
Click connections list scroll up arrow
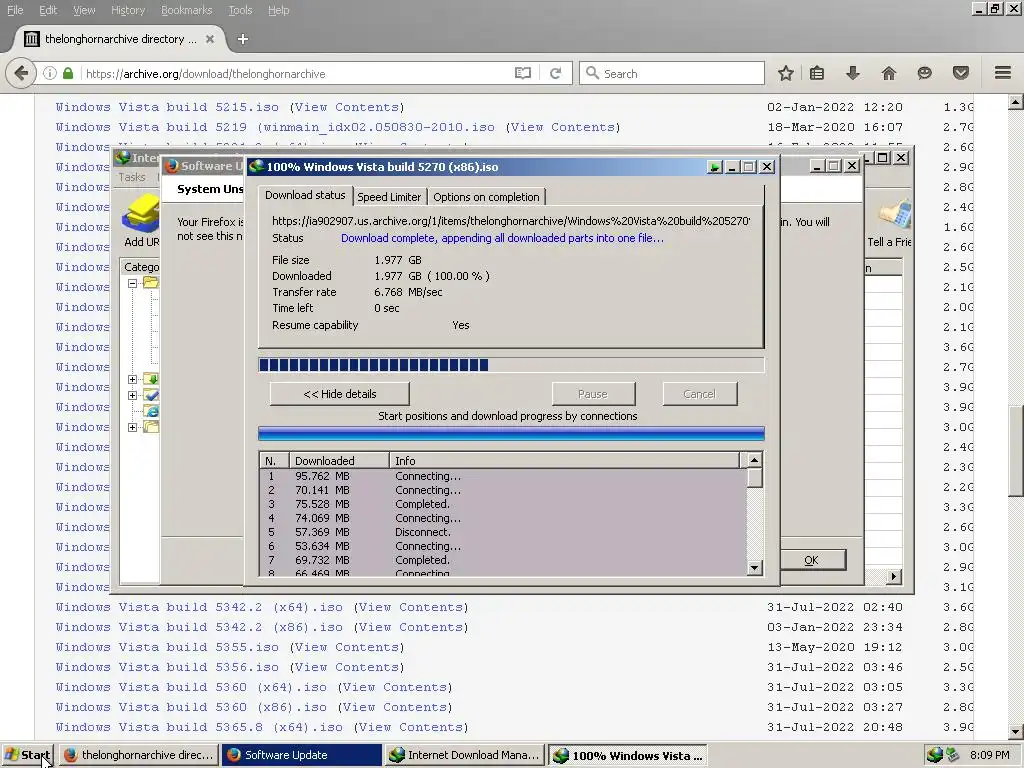[x=754, y=460]
